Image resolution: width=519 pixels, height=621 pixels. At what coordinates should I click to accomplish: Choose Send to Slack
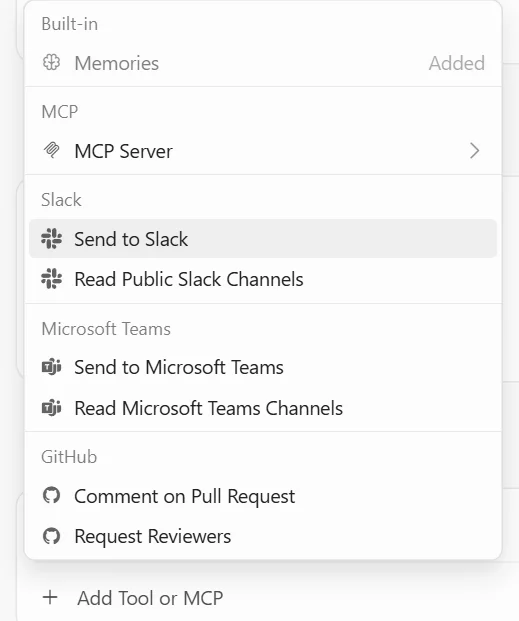pos(263,239)
